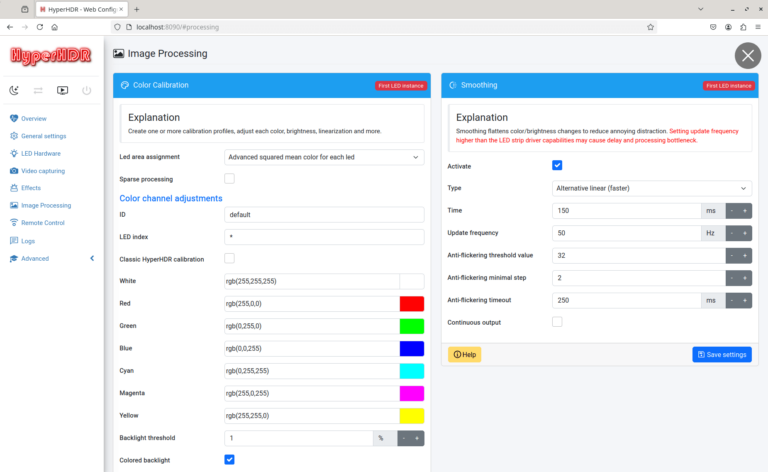Image resolution: width=768 pixels, height=472 pixels.
Task: Click the Red color swatch
Action: tap(412, 303)
